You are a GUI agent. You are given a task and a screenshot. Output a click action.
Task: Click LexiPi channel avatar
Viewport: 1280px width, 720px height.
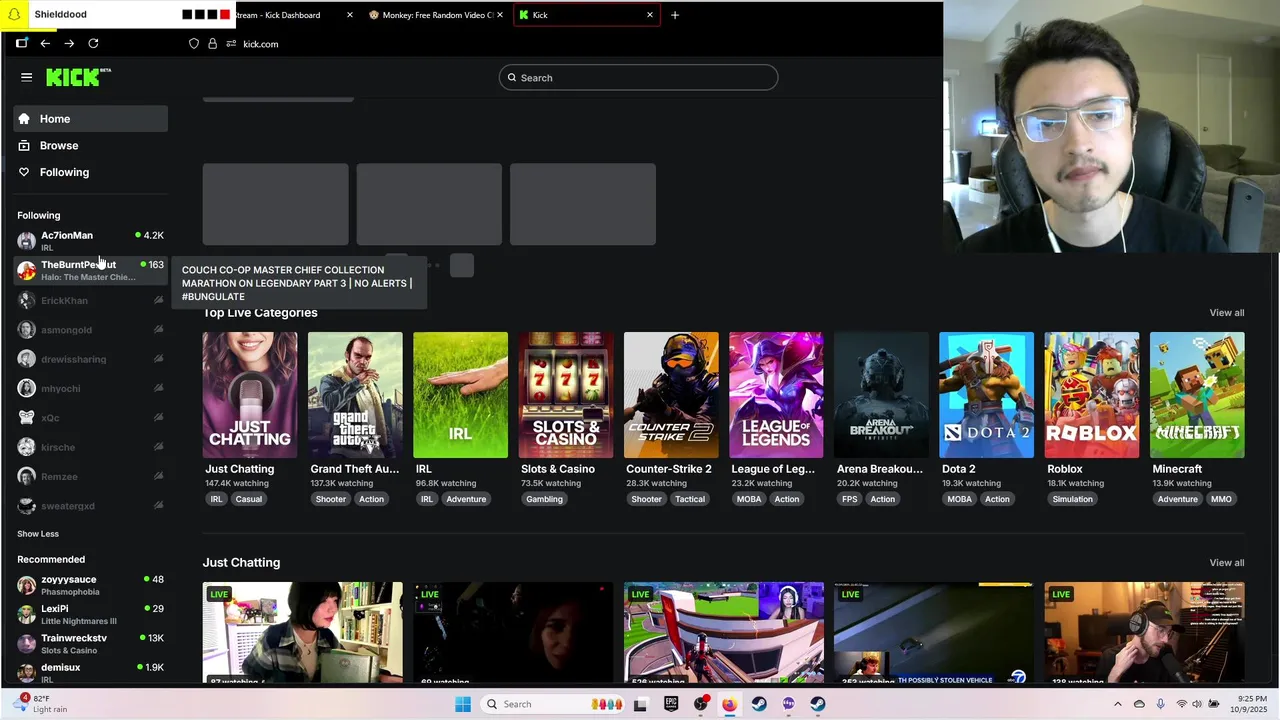coord(26,614)
